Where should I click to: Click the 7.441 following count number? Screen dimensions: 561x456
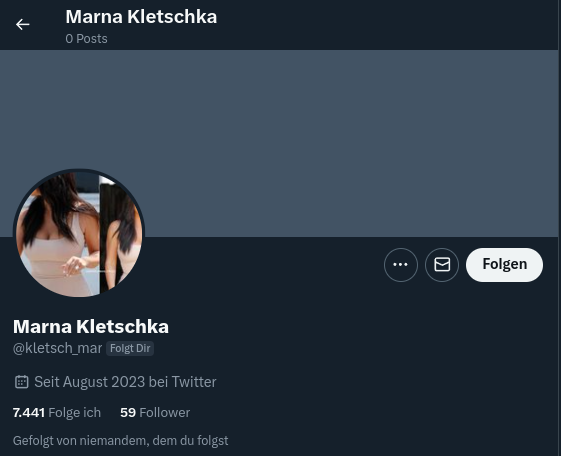click(29, 412)
